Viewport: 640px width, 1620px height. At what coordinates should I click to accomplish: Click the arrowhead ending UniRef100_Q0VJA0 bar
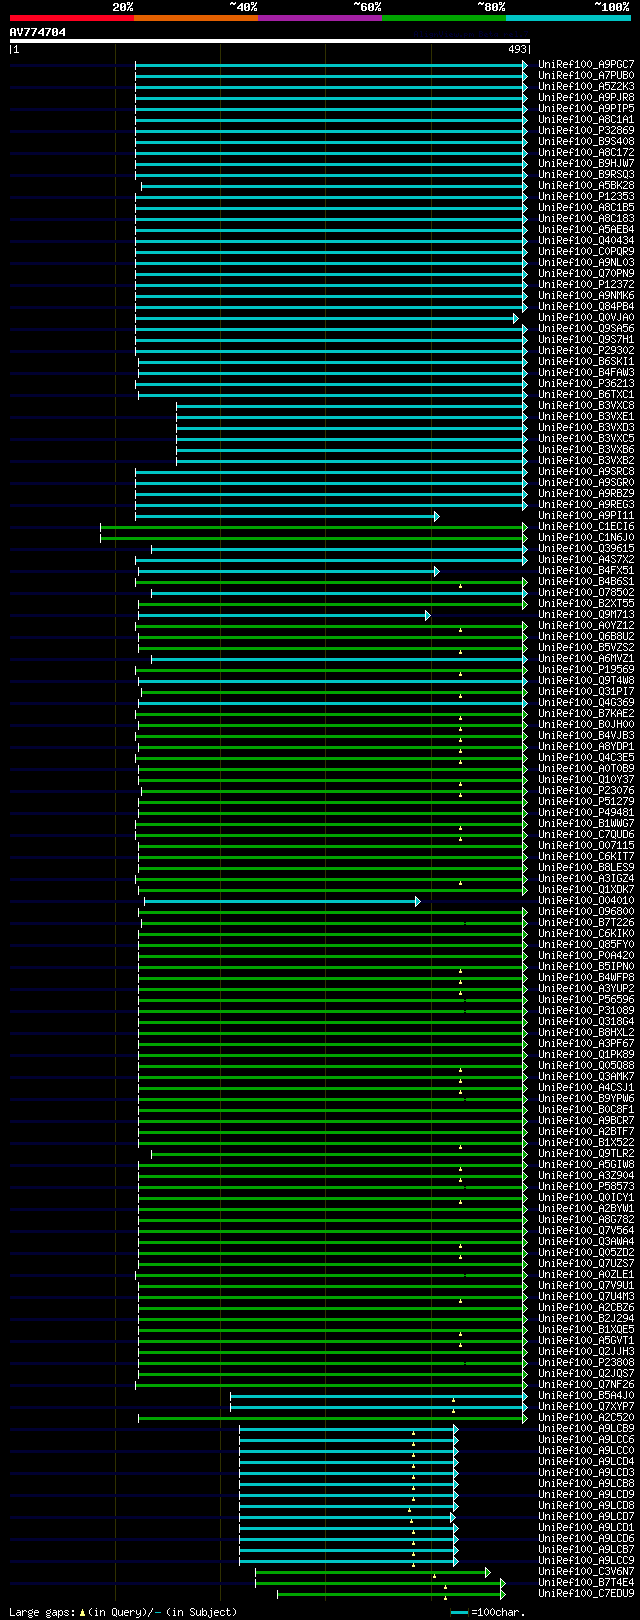click(x=517, y=318)
